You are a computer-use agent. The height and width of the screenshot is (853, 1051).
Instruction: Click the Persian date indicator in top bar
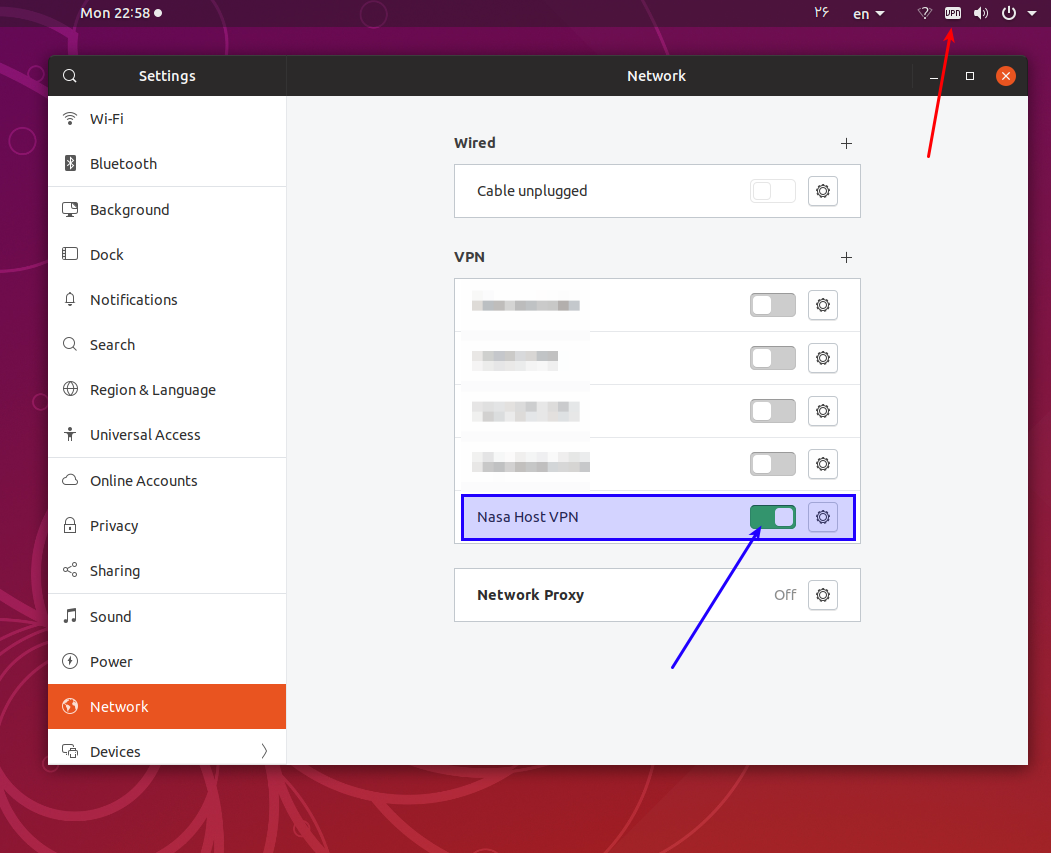point(822,12)
